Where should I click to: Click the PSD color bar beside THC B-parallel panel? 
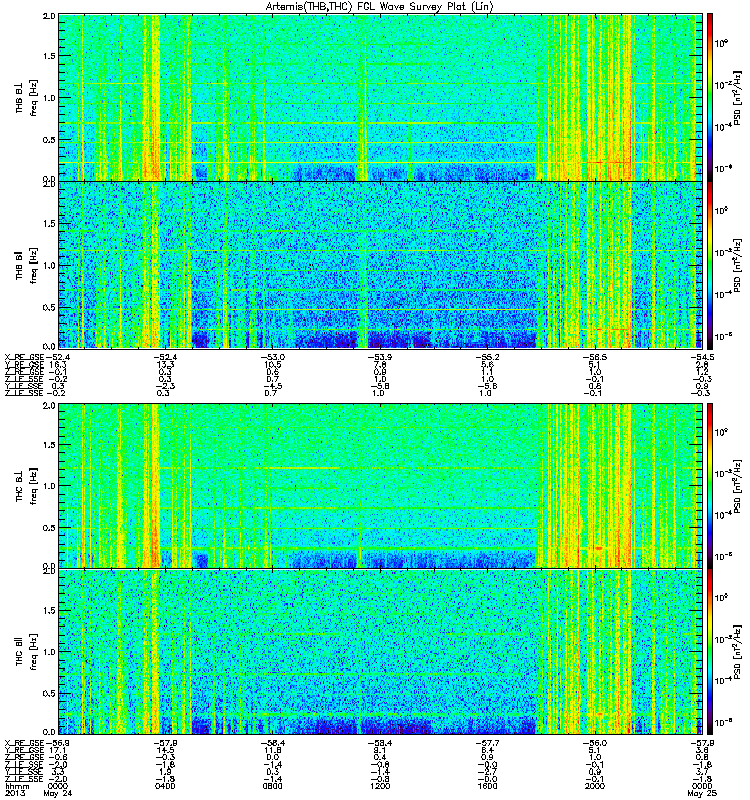(710, 652)
